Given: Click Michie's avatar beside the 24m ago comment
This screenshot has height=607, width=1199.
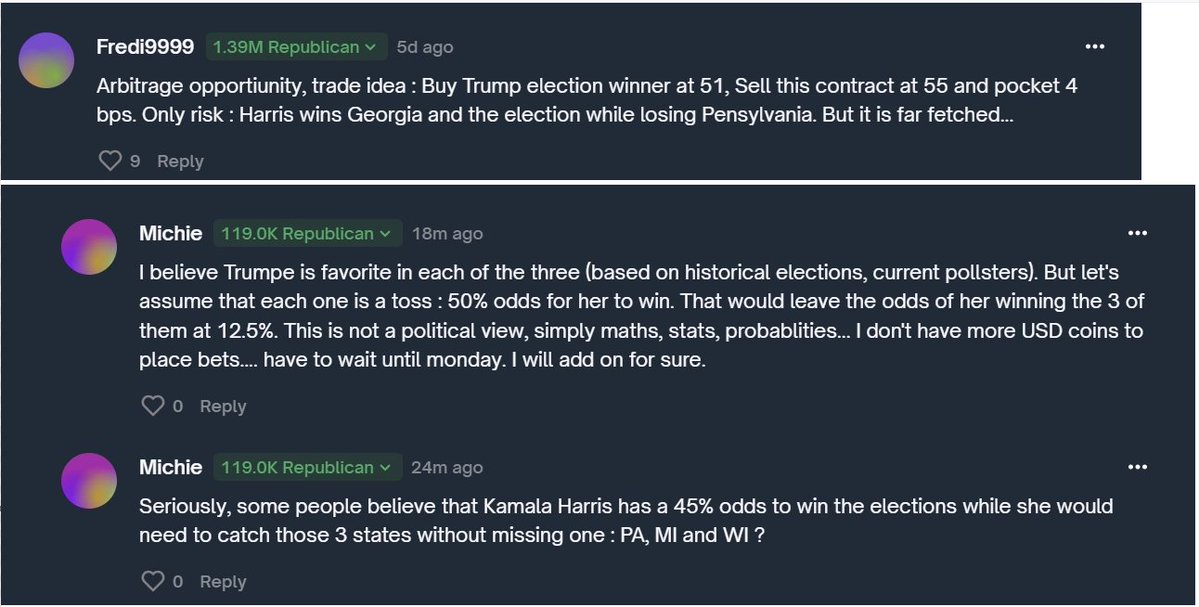Looking at the screenshot, I should (89, 480).
